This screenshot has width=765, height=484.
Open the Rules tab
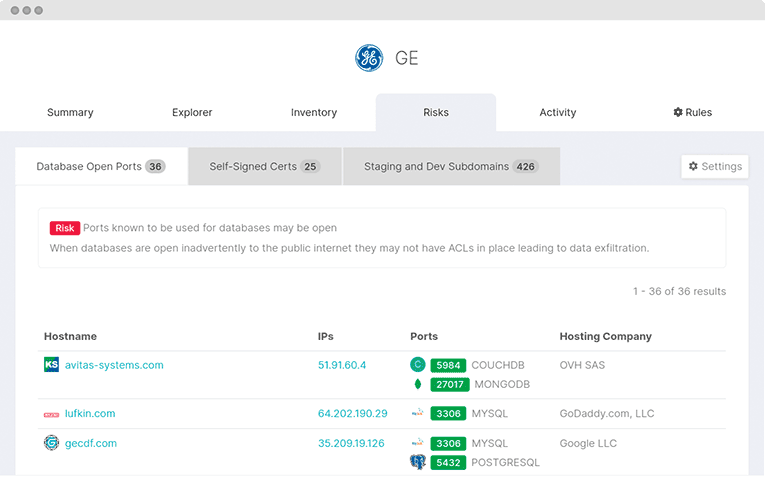click(692, 112)
